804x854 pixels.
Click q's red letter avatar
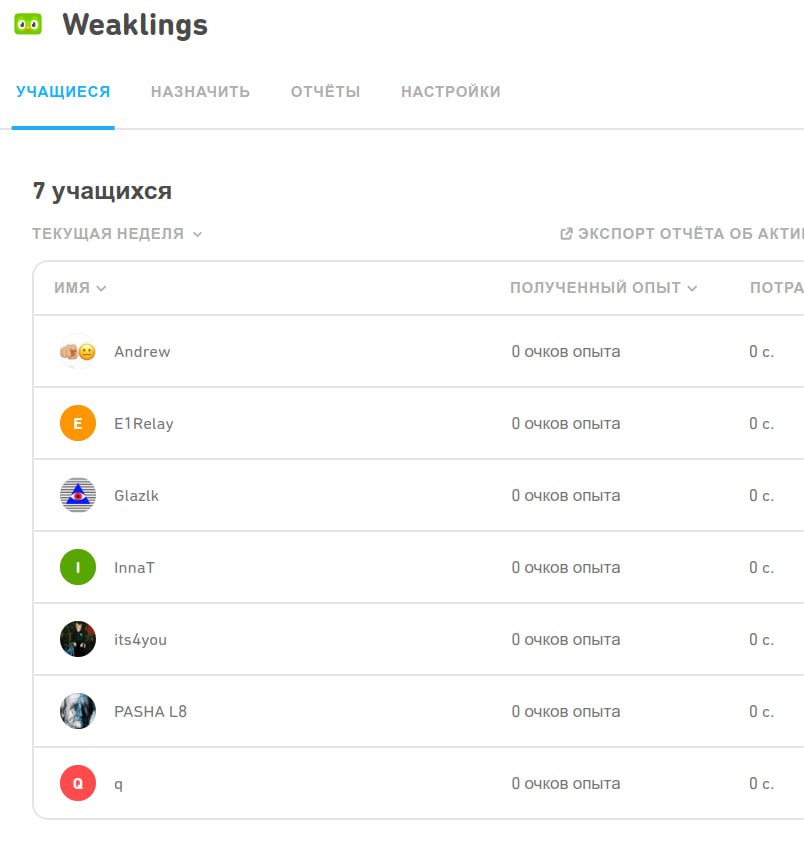click(78, 784)
